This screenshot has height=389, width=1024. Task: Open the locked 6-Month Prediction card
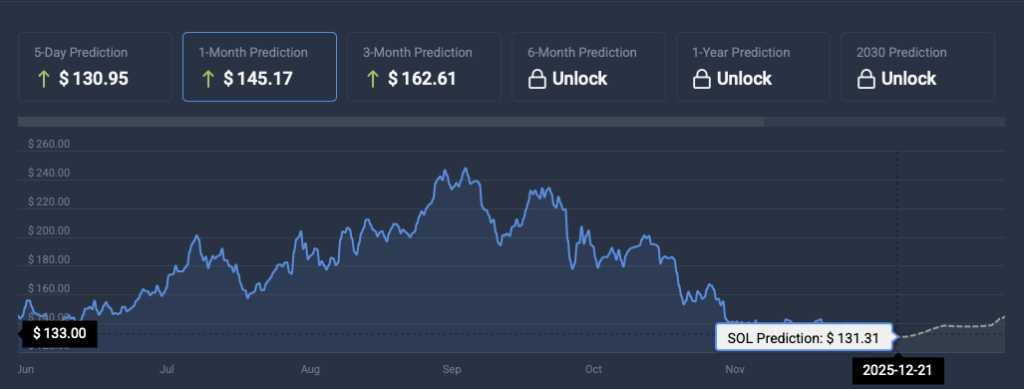pos(589,67)
